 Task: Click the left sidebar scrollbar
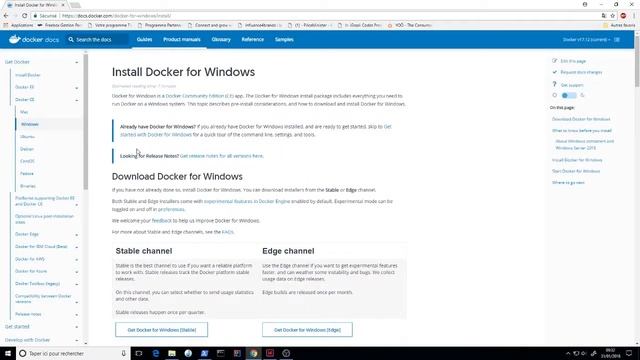click(x=86, y=122)
